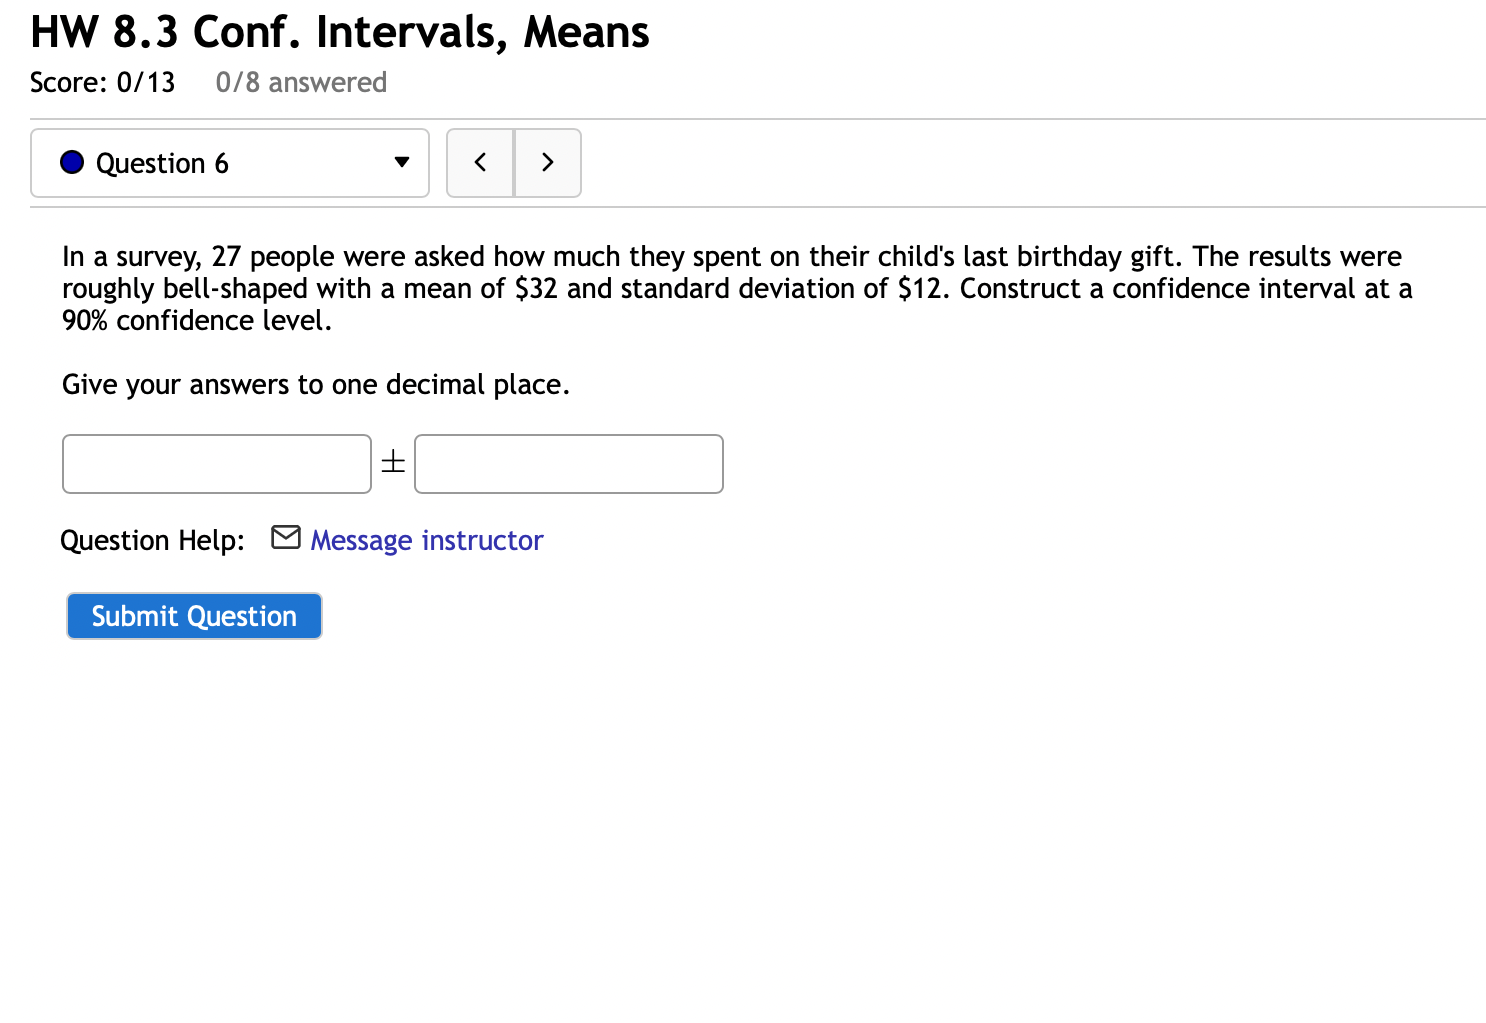
Task: Click the left arrow for the previous question
Action: tap(480, 162)
